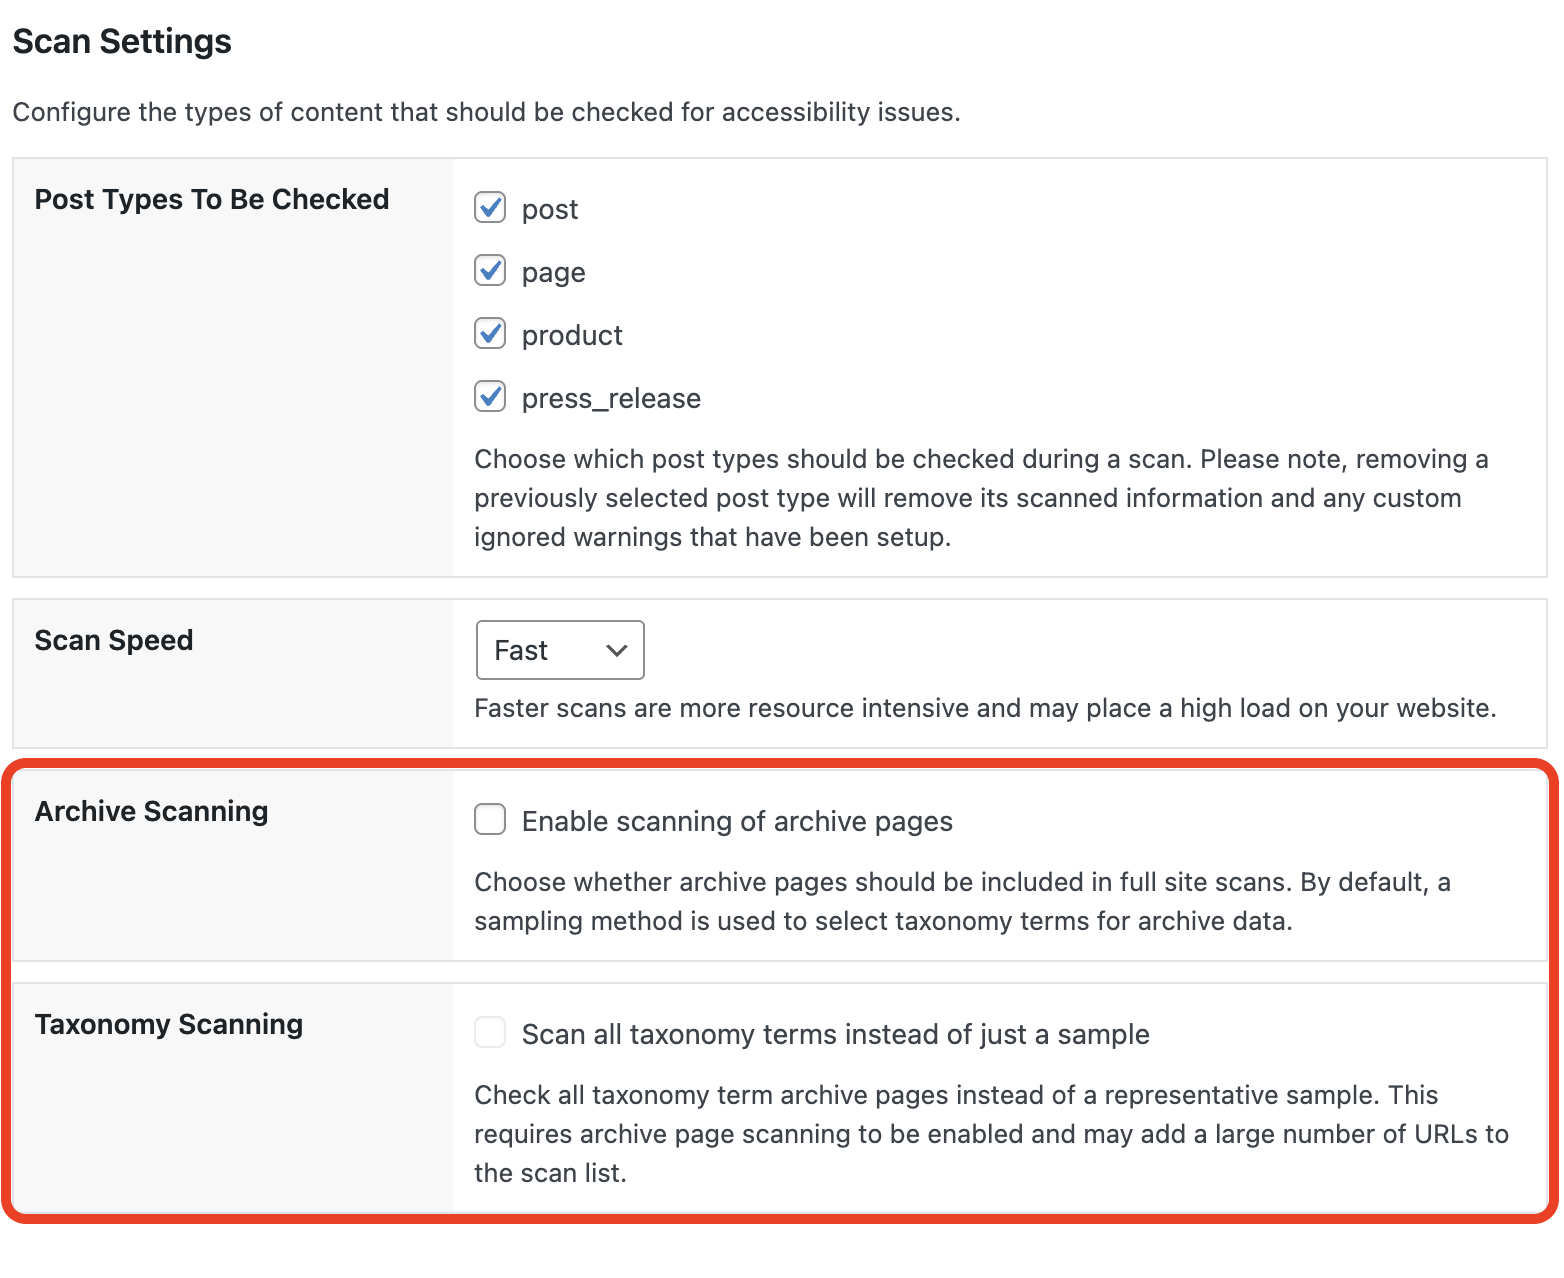
Task: Click the Taxonomy Scanning row label
Action: (x=168, y=1023)
